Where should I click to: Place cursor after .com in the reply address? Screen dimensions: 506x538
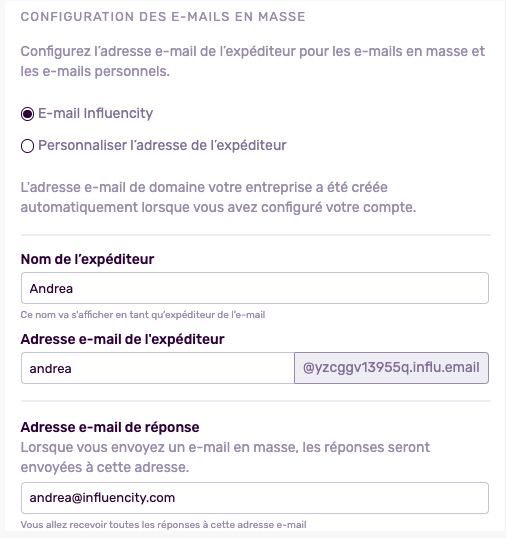point(176,498)
